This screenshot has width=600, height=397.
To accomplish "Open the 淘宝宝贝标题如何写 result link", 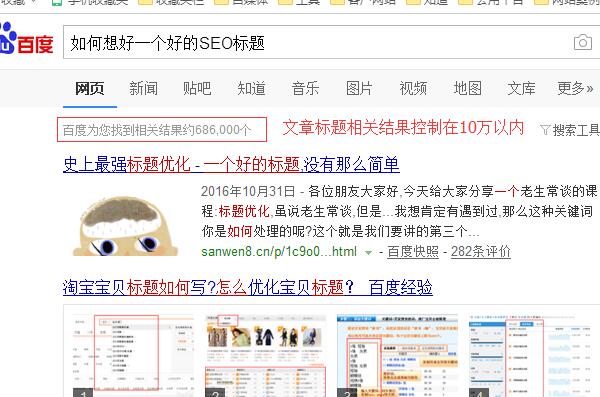I will click(x=248, y=287).
